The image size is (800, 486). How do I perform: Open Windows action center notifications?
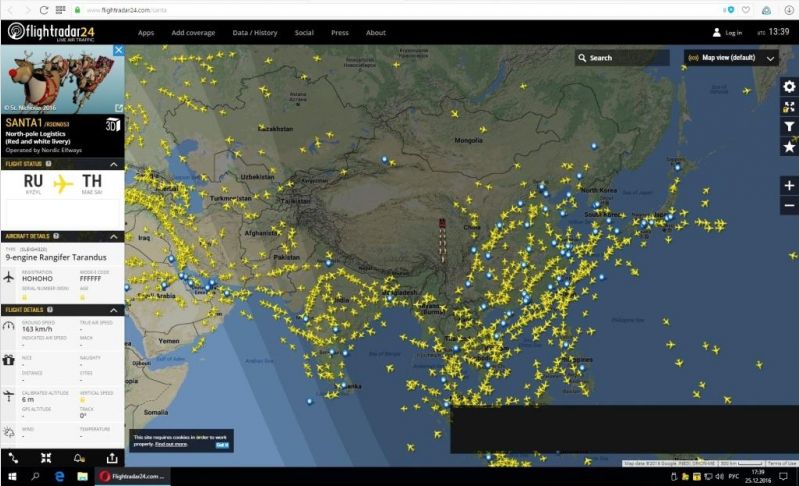point(783,476)
